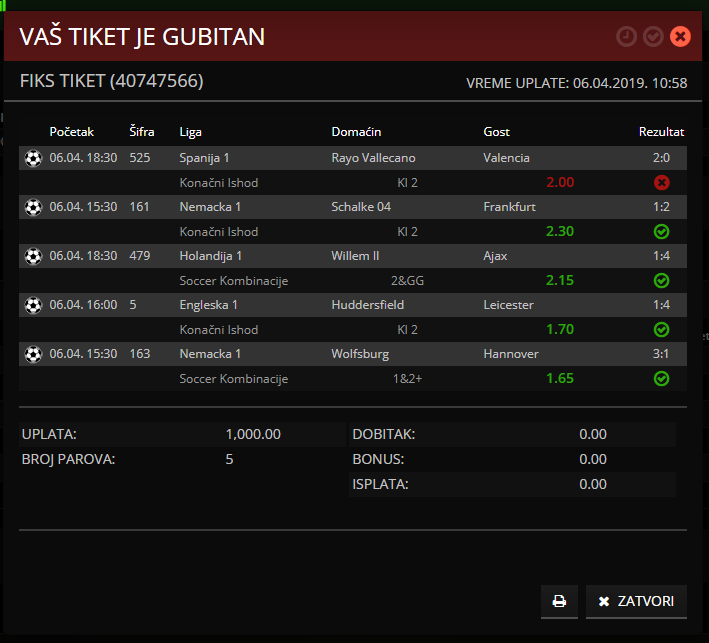
Task: Click the green odds value 1.65
Action: coord(560,378)
